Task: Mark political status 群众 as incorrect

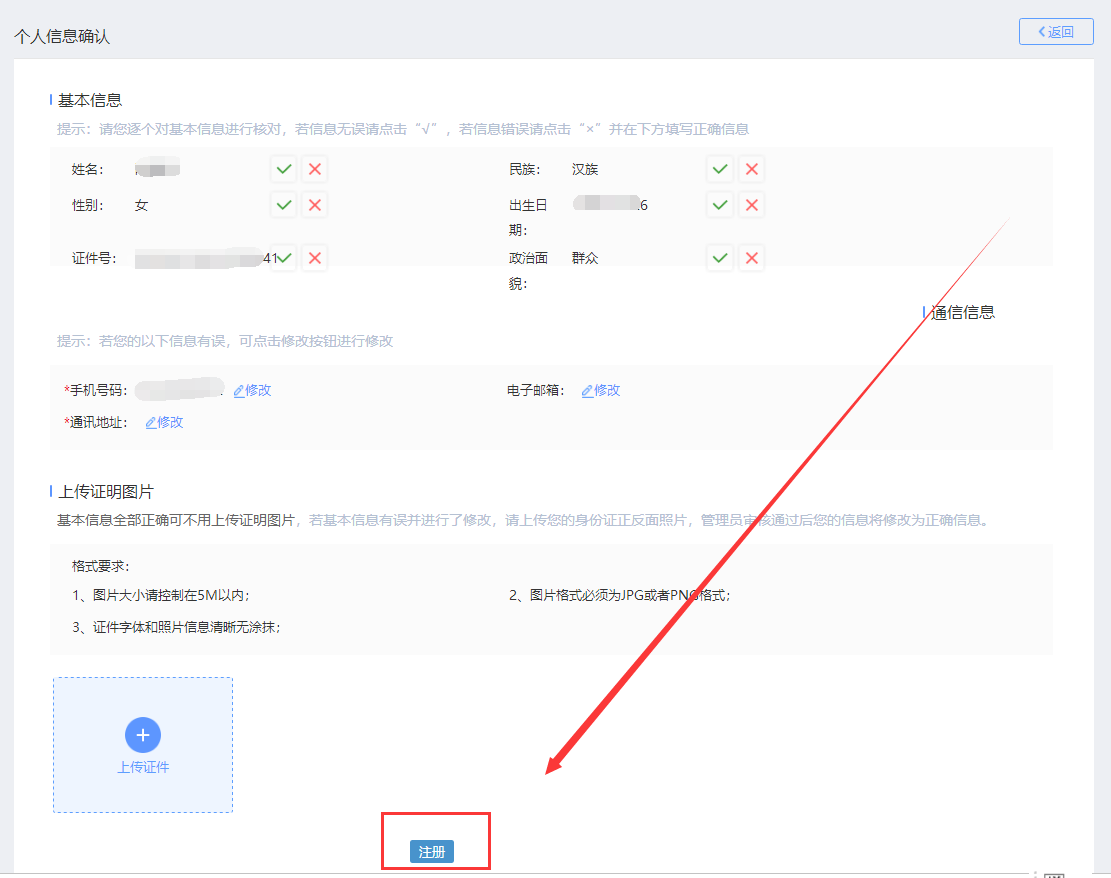Action: pos(751,258)
